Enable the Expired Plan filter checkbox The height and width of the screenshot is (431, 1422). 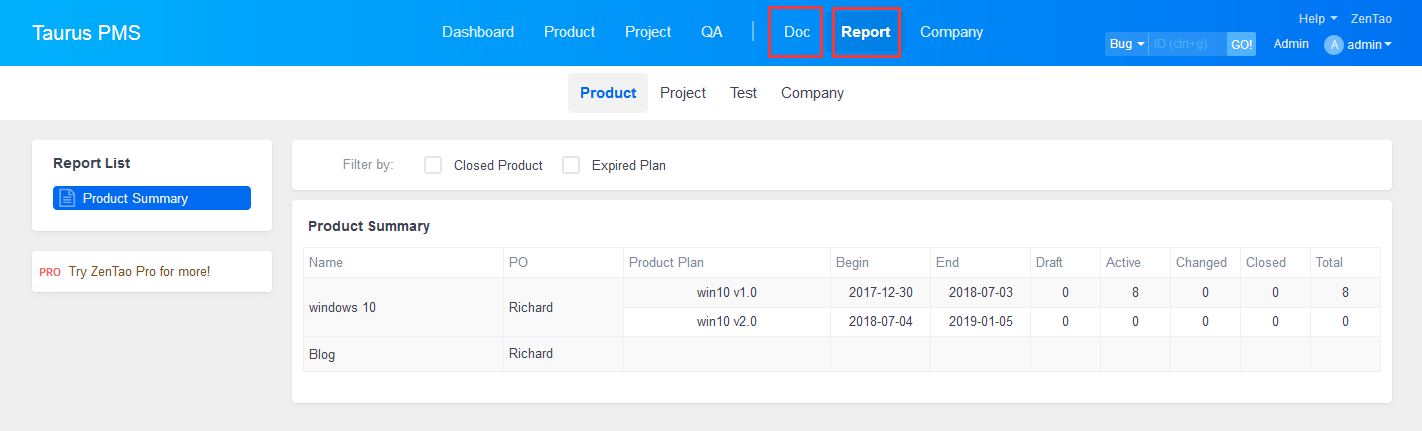[571, 165]
